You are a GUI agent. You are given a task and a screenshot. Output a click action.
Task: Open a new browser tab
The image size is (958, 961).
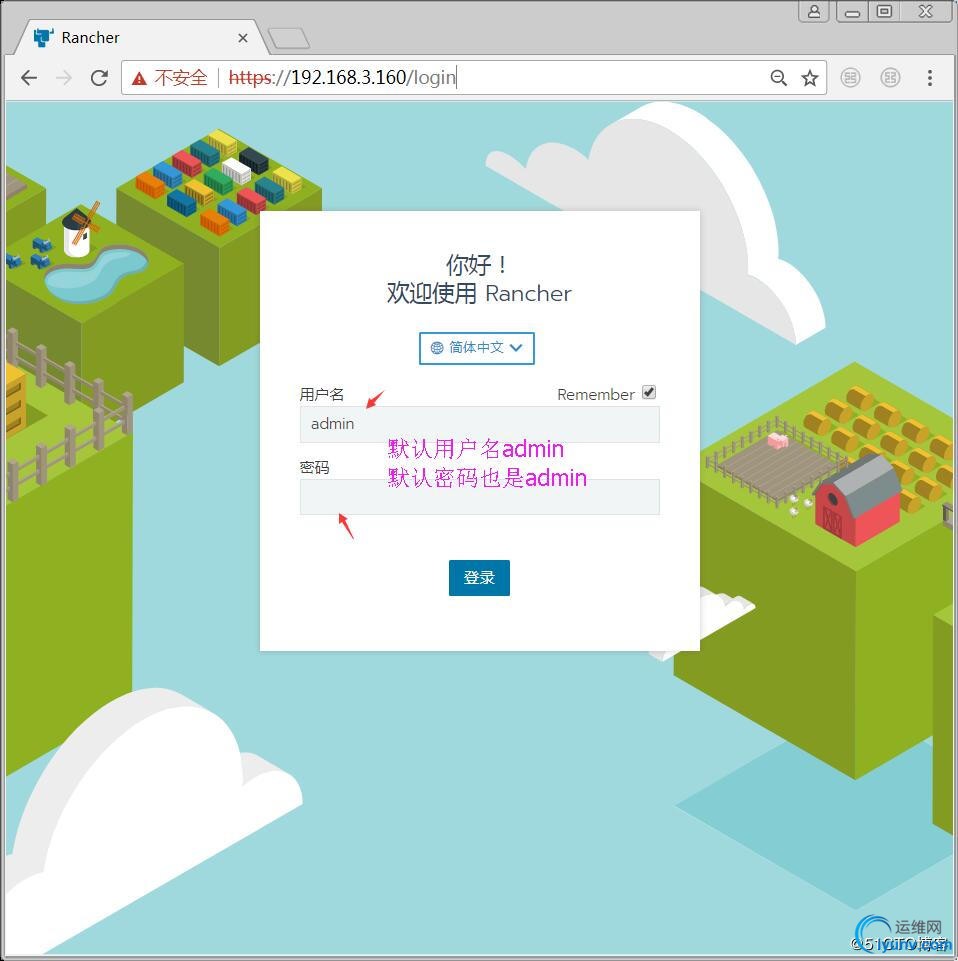(x=289, y=38)
